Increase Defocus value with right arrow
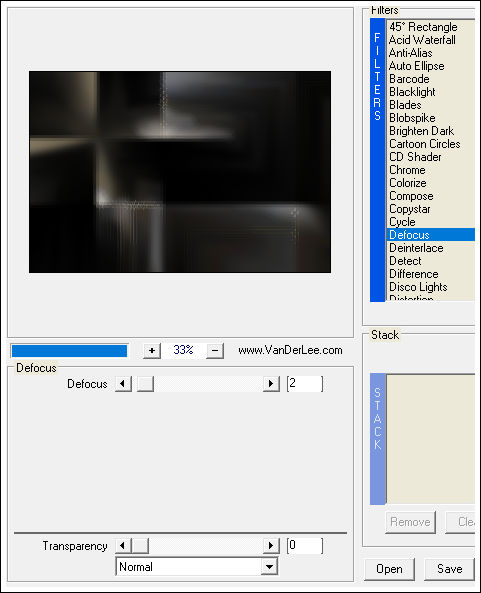This screenshot has height=593, width=481. click(x=271, y=384)
